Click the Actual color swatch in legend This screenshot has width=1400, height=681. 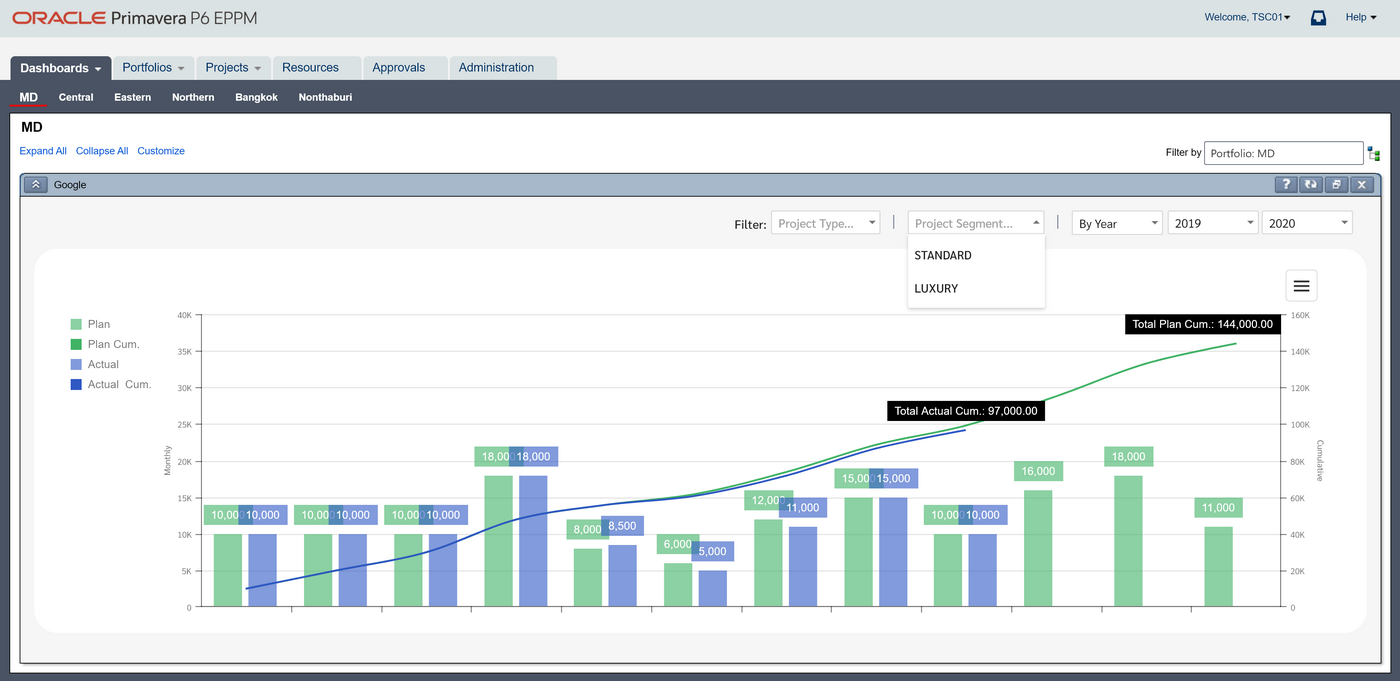tap(76, 364)
